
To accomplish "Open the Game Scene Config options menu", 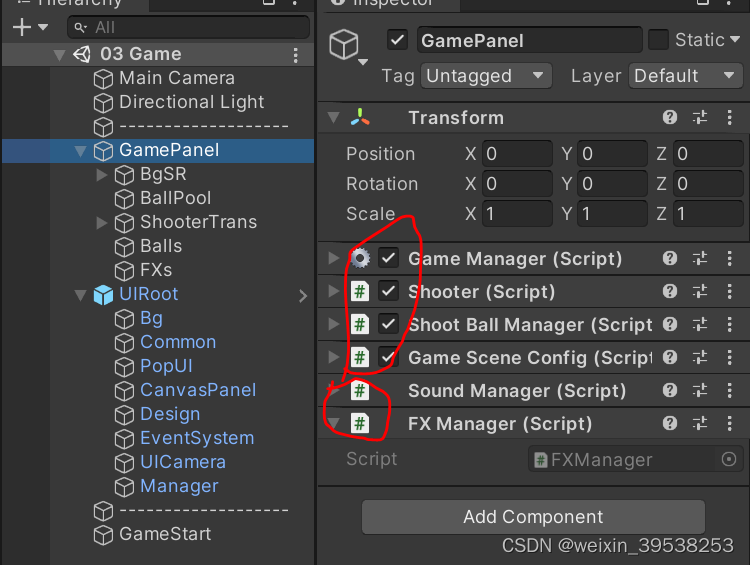I will [729, 357].
